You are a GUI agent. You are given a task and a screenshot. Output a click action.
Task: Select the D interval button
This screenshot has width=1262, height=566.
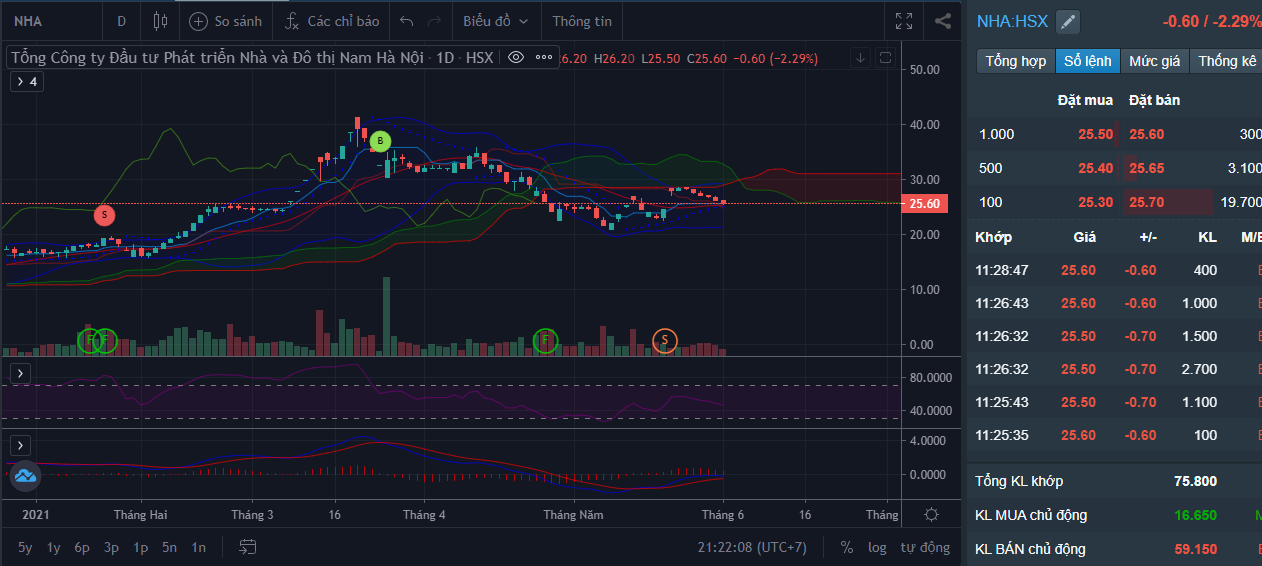click(x=121, y=21)
